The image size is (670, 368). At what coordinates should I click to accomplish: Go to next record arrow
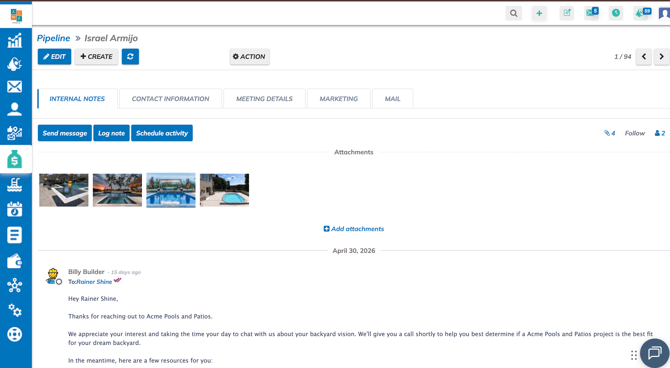click(x=661, y=56)
